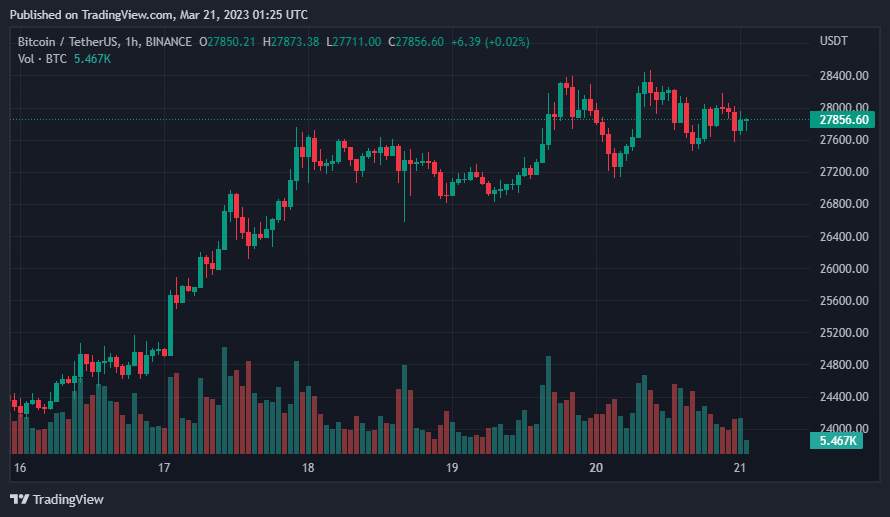Click the volume value tag 5.467K
Viewport: 890px width, 517px height.
pos(837,441)
